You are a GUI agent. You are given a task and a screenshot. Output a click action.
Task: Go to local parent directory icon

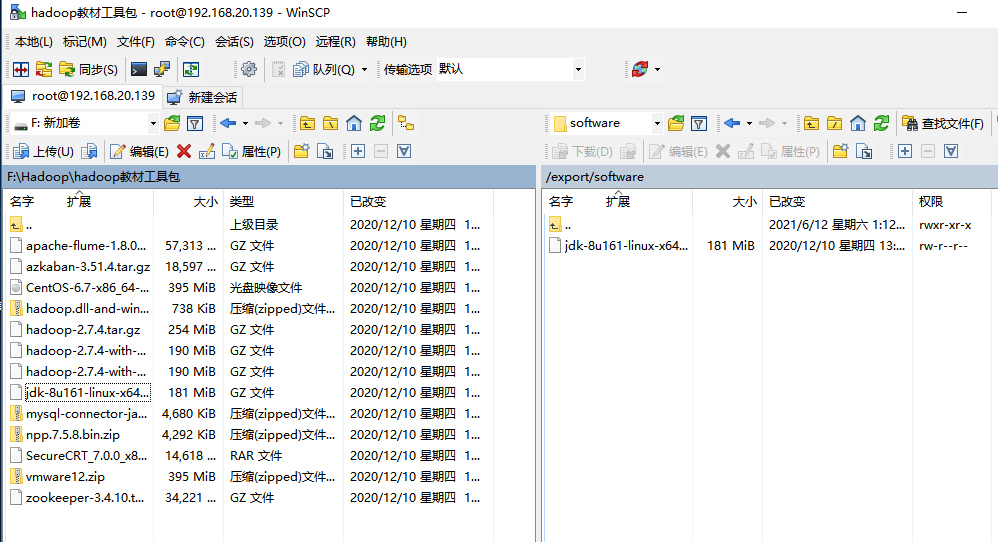[307, 123]
